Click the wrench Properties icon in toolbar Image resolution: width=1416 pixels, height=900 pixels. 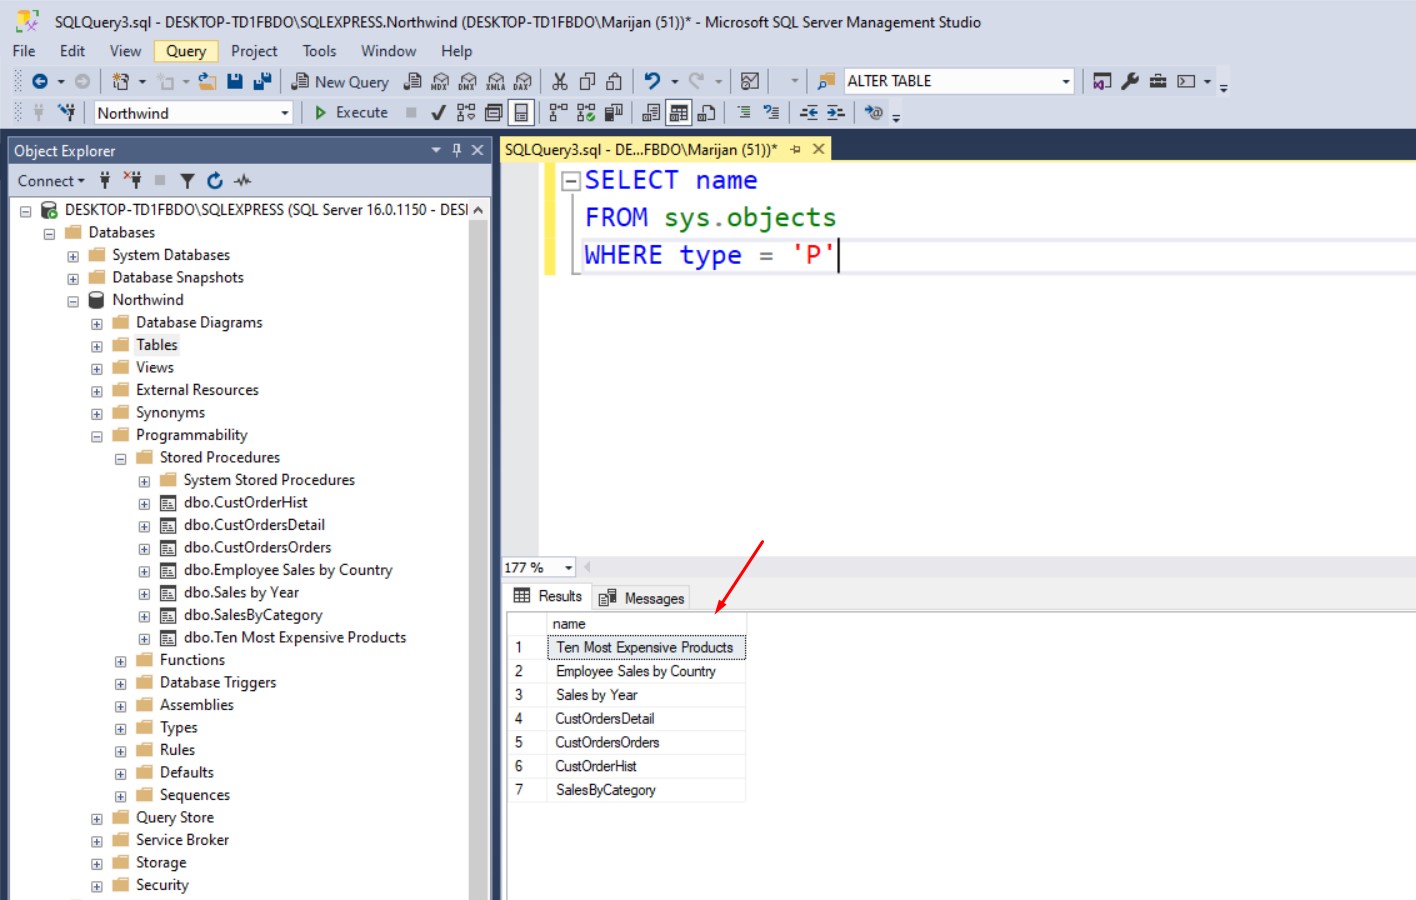[x=1130, y=82]
